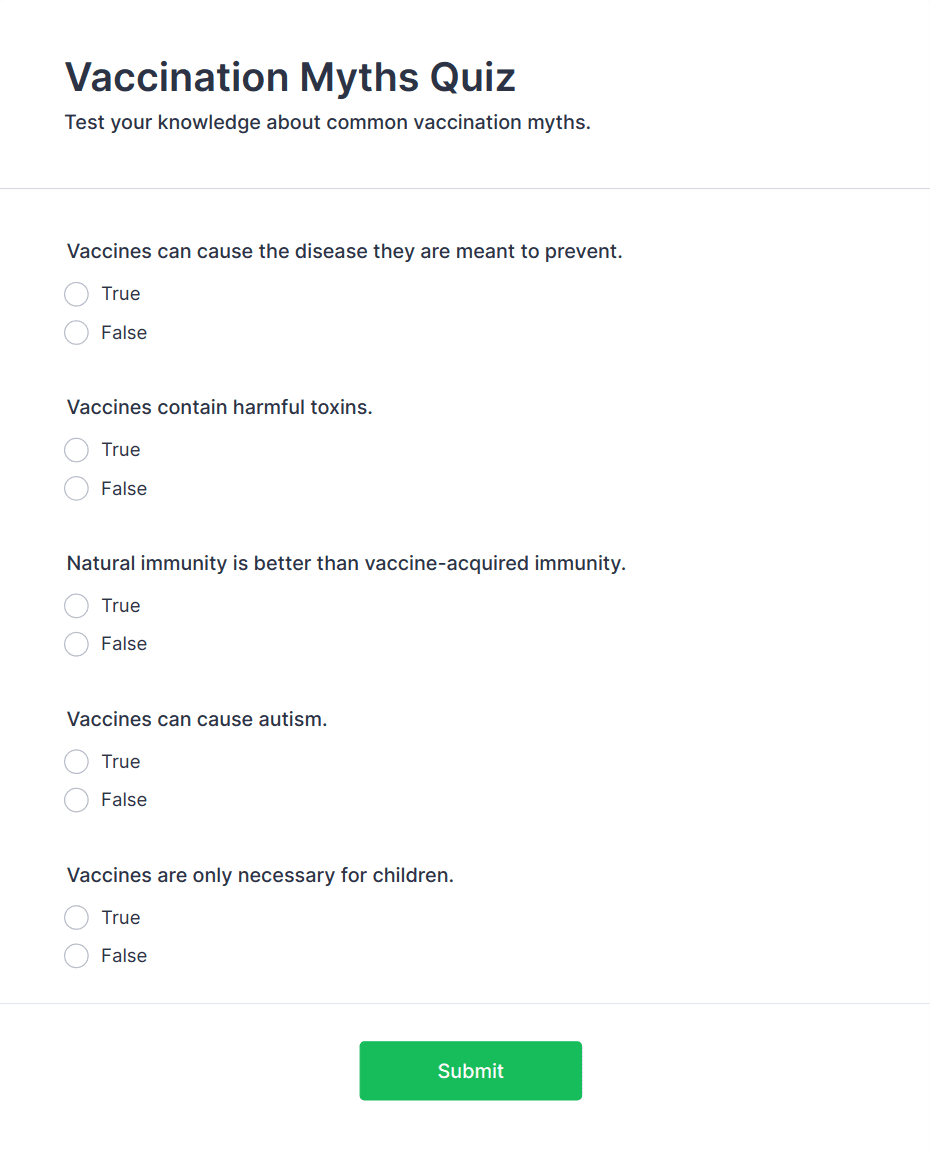Mark False for natural immunity is better

76,644
